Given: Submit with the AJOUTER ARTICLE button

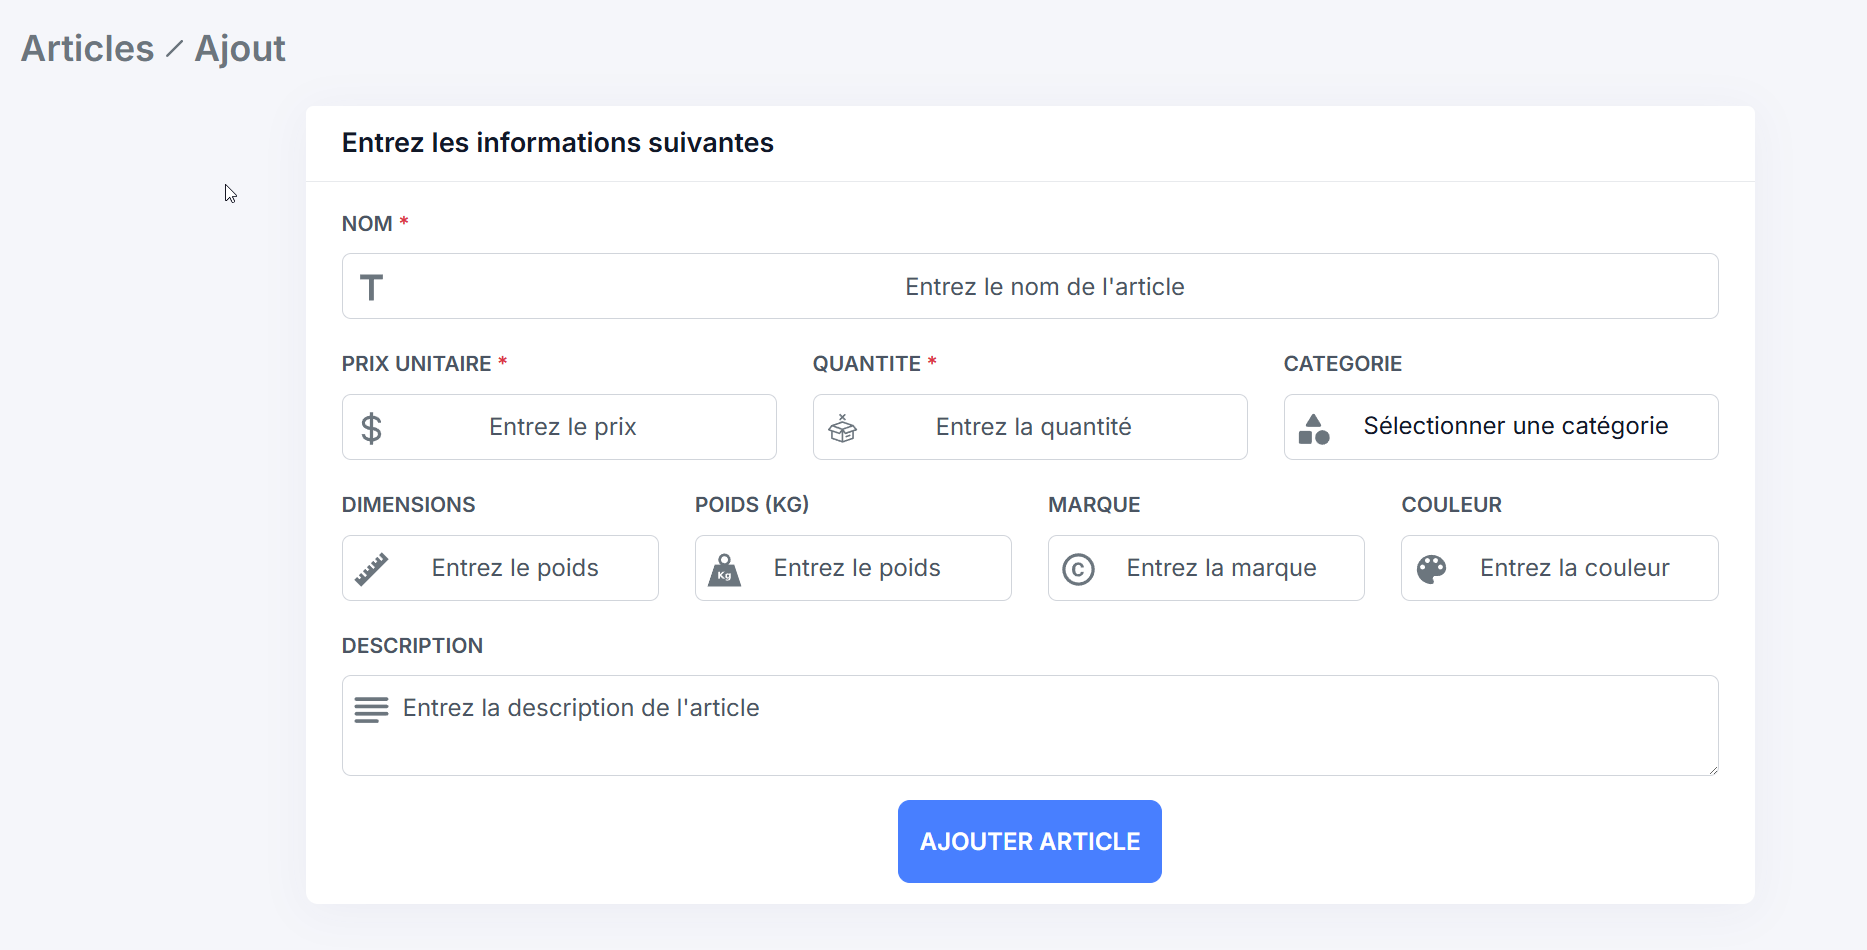Looking at the screenshot, I should (x=1030, y=841).
